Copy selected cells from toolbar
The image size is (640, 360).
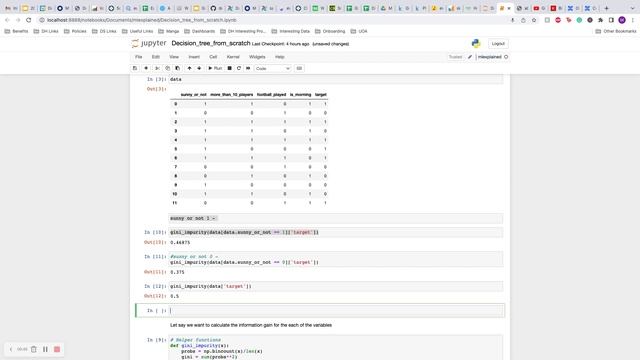pos(167,68)
